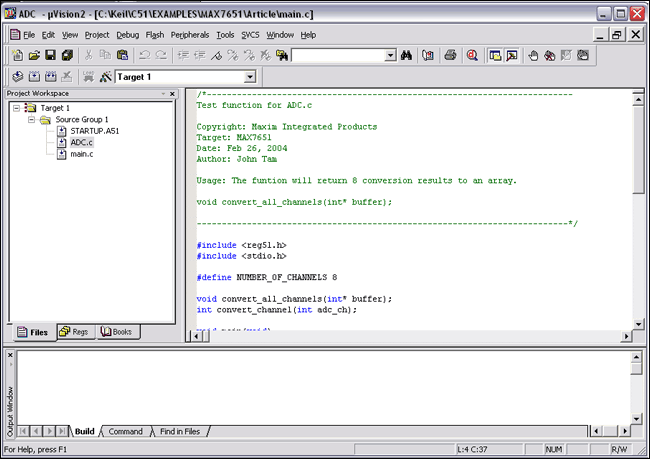Click the Build Target icon
Screen dimensions: 650x459
[x=35, y=77]
